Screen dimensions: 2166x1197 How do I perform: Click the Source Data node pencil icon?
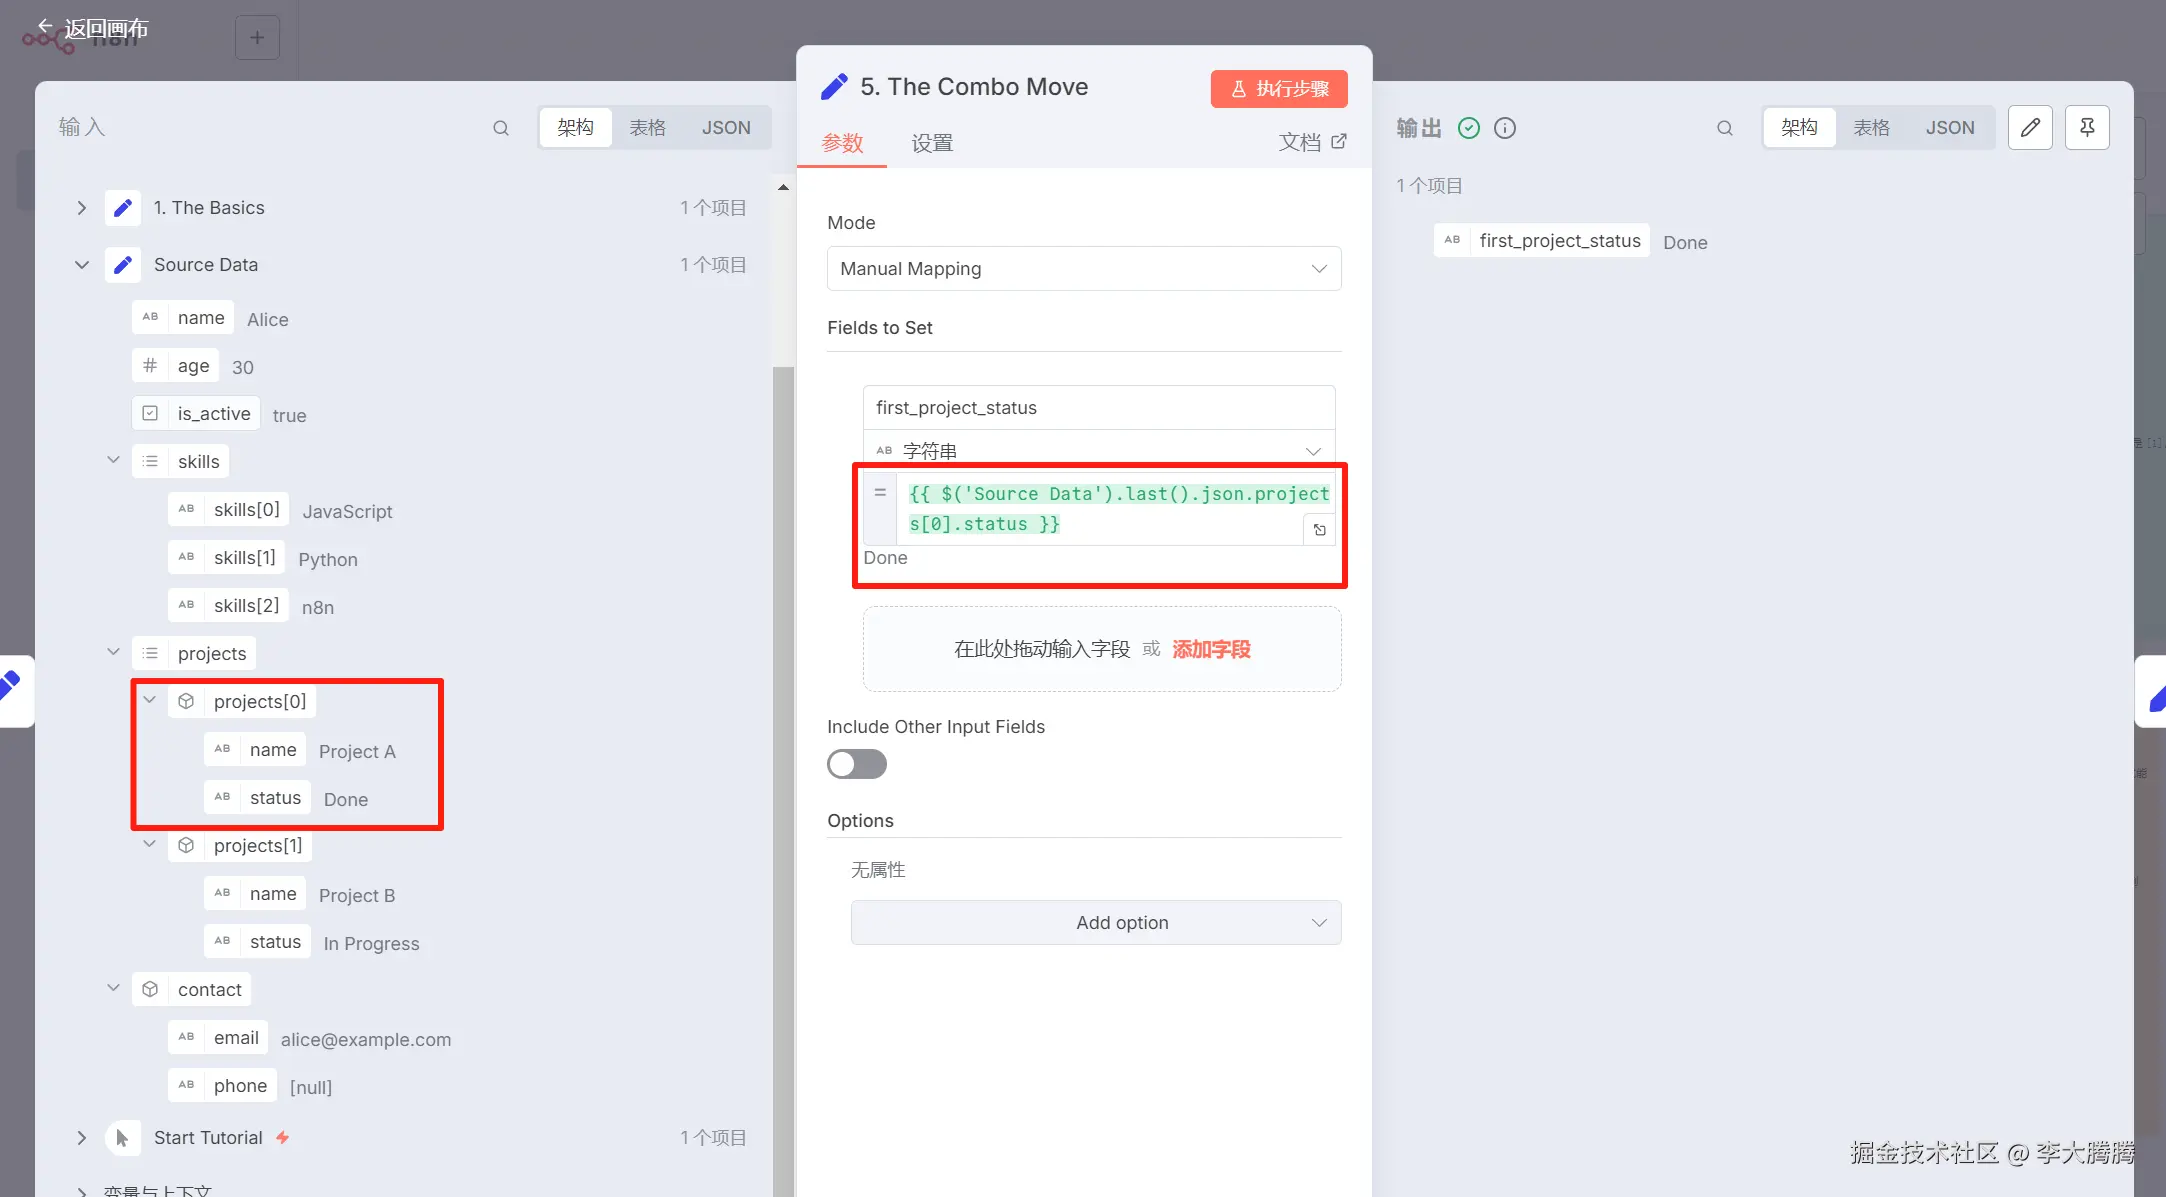click(x=123, y=265)
